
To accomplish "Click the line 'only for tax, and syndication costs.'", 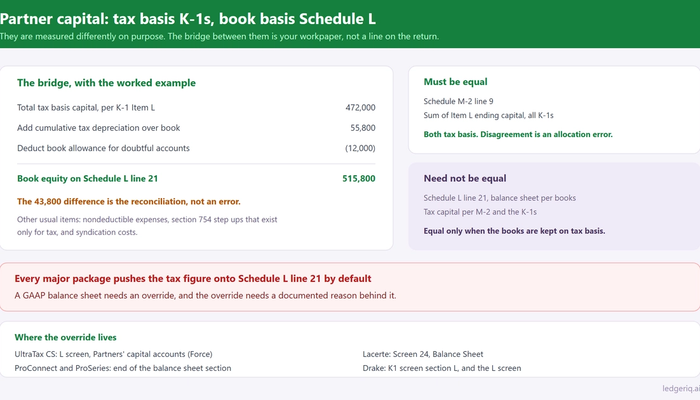I will point(77,232).
